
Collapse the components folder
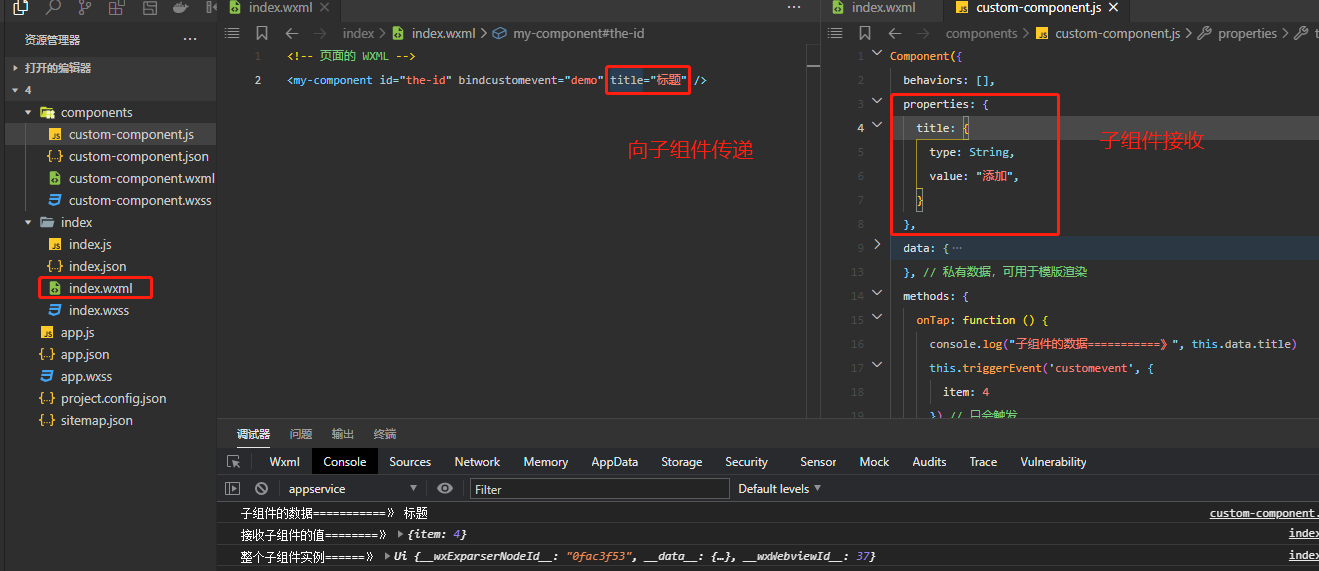click(x=29, y=112)
